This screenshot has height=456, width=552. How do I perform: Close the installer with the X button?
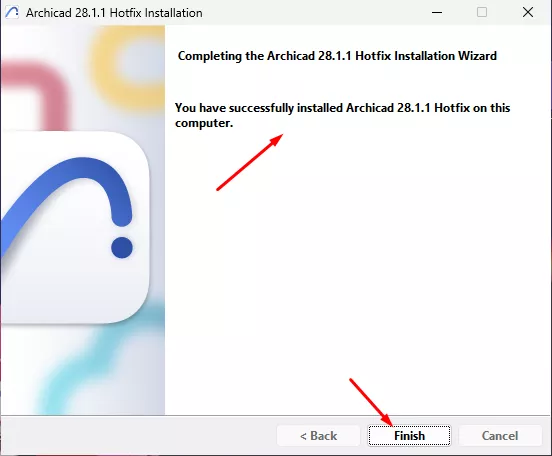(528, 12)
